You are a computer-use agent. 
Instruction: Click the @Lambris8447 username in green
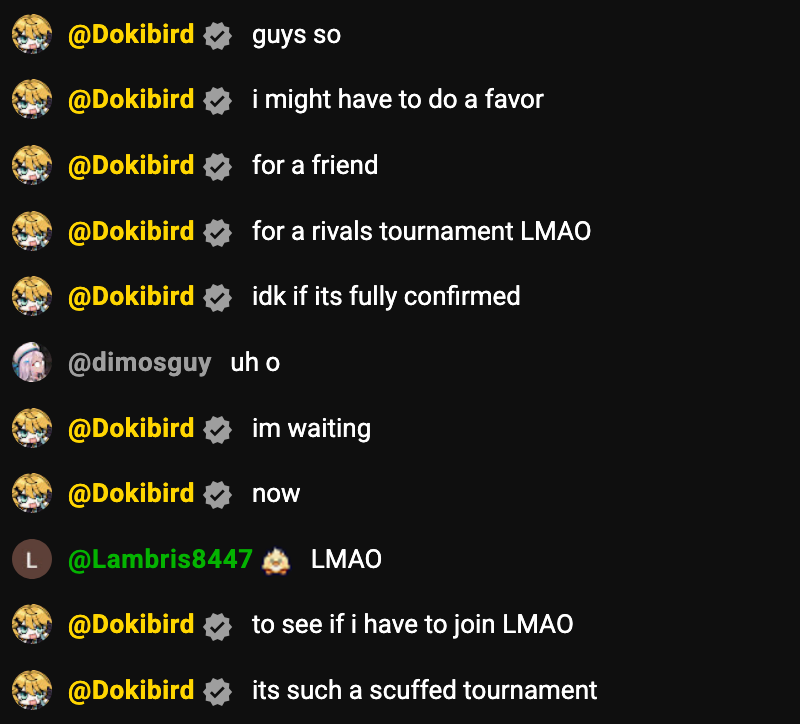160,559
